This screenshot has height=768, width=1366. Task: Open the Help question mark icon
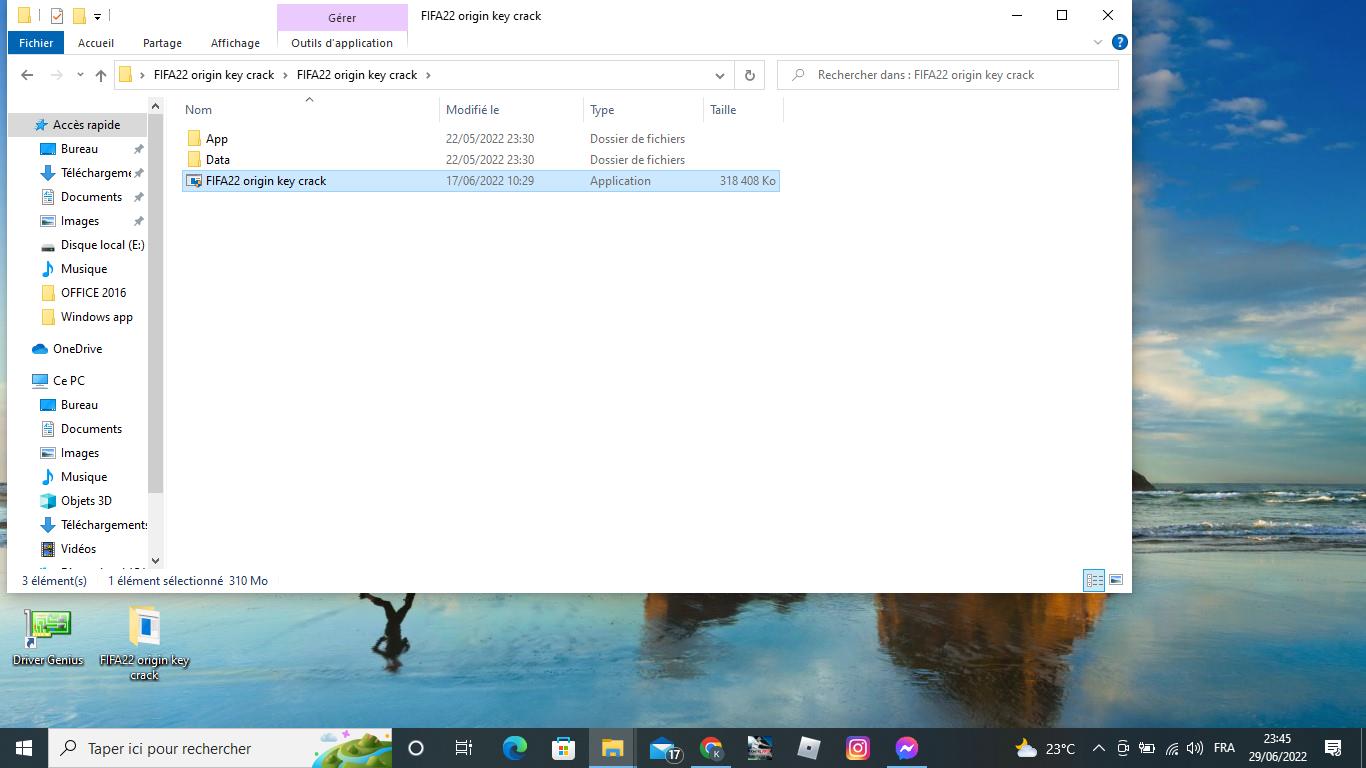coord(1120,42)
